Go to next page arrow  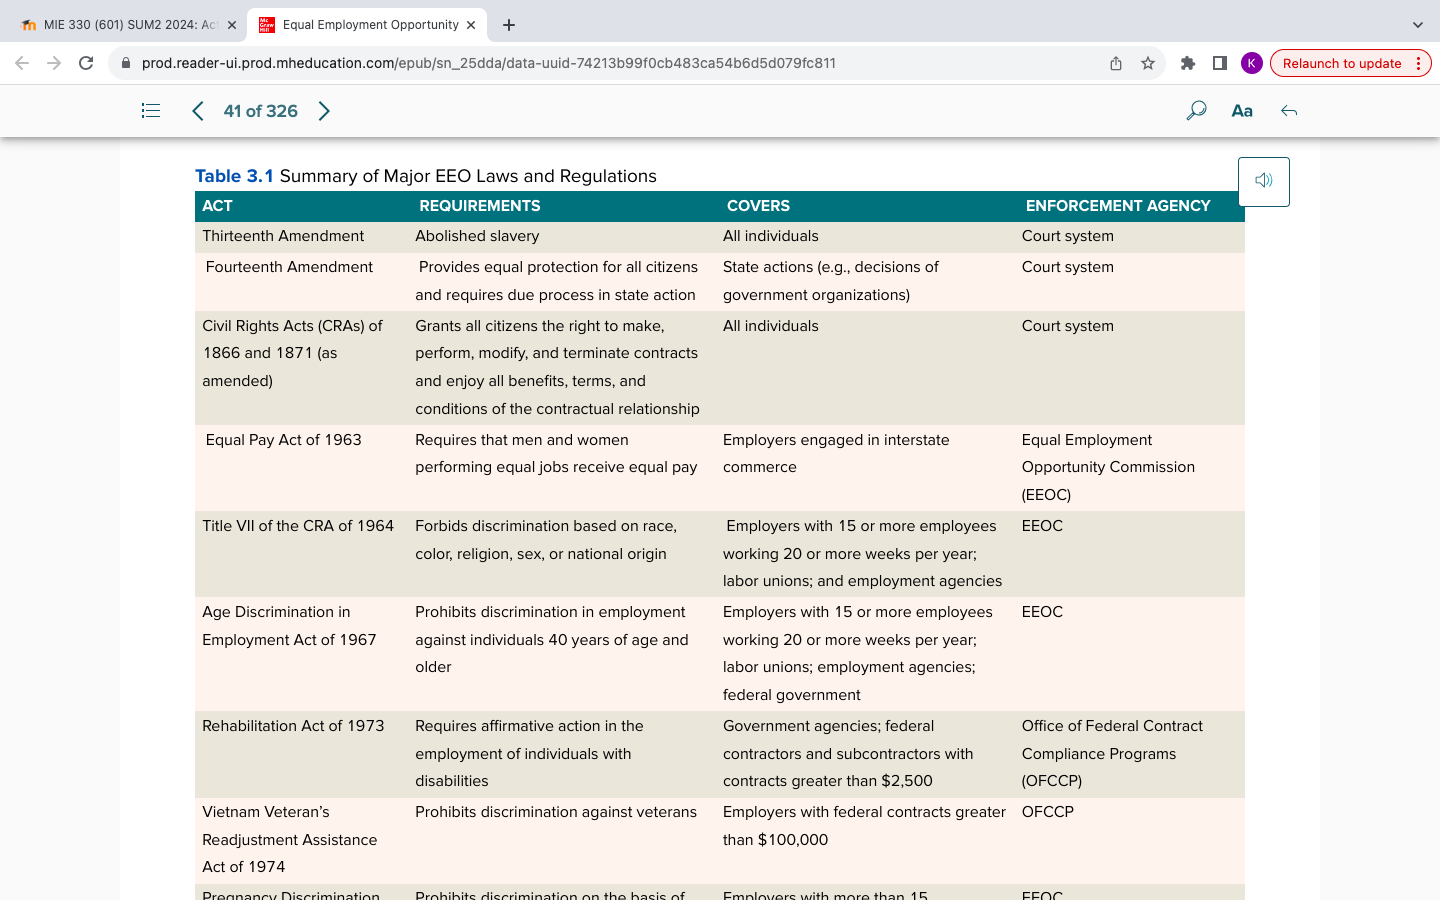324,111
